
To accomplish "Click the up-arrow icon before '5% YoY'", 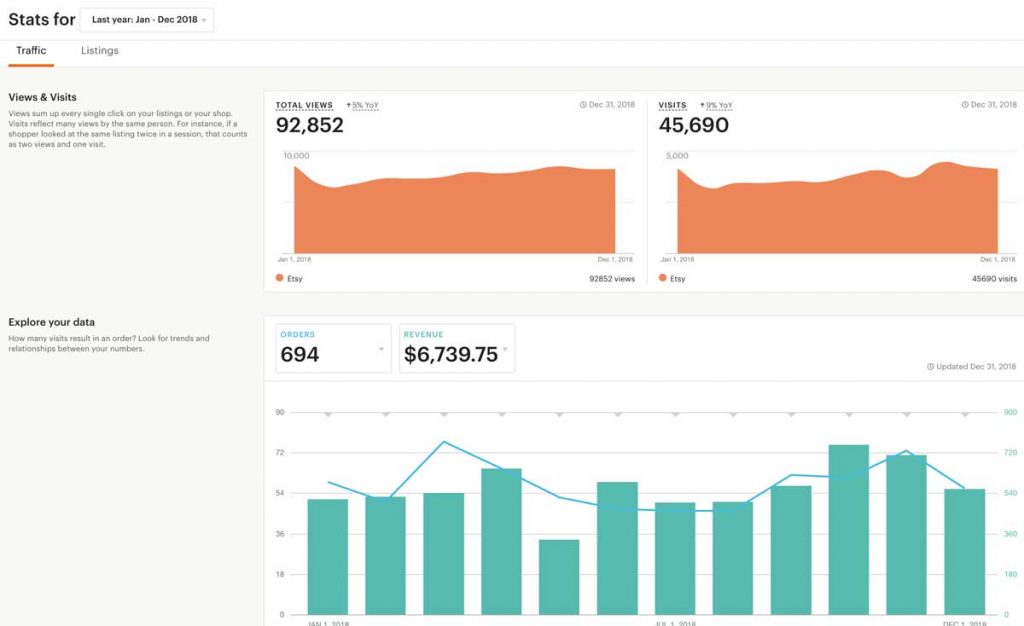I will coord(349,105).
